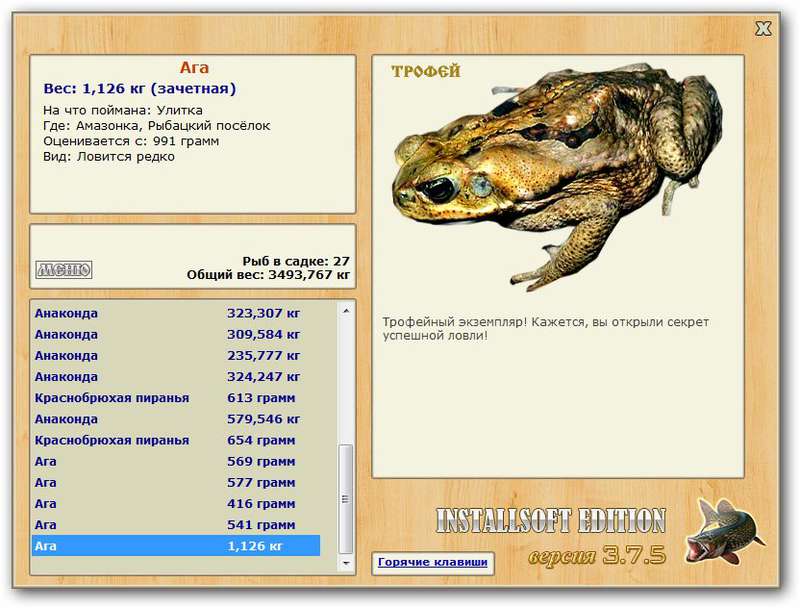Select Анаконда 323,307 кг entry

176,313
